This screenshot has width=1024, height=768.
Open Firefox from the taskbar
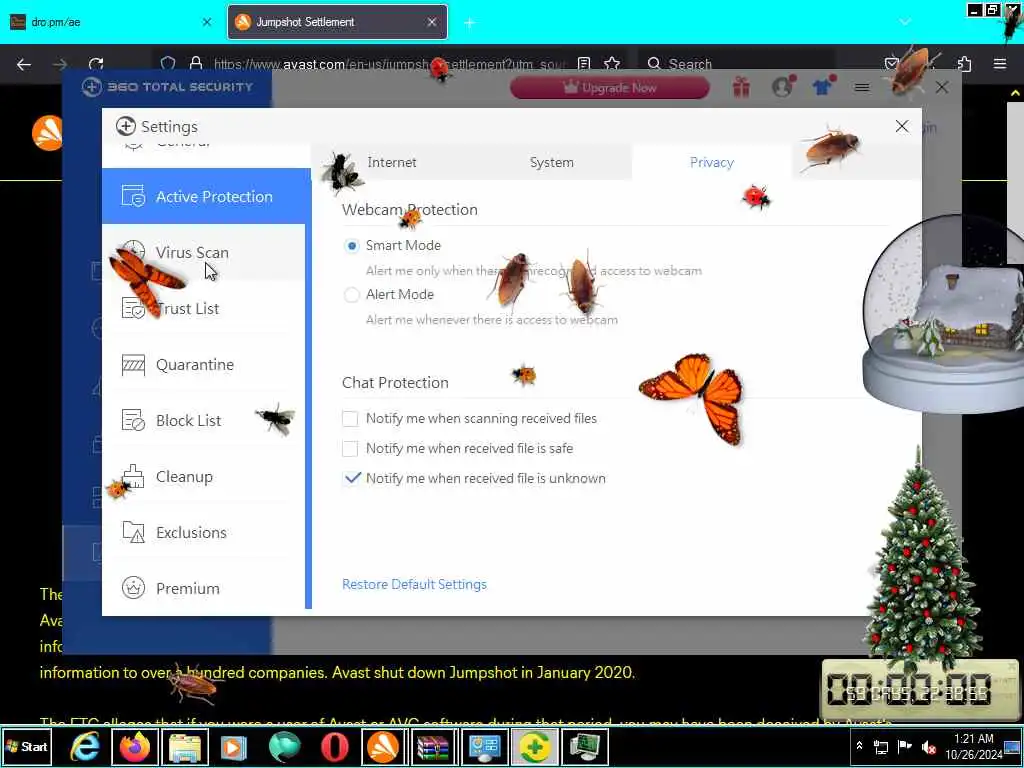(135, 746)
